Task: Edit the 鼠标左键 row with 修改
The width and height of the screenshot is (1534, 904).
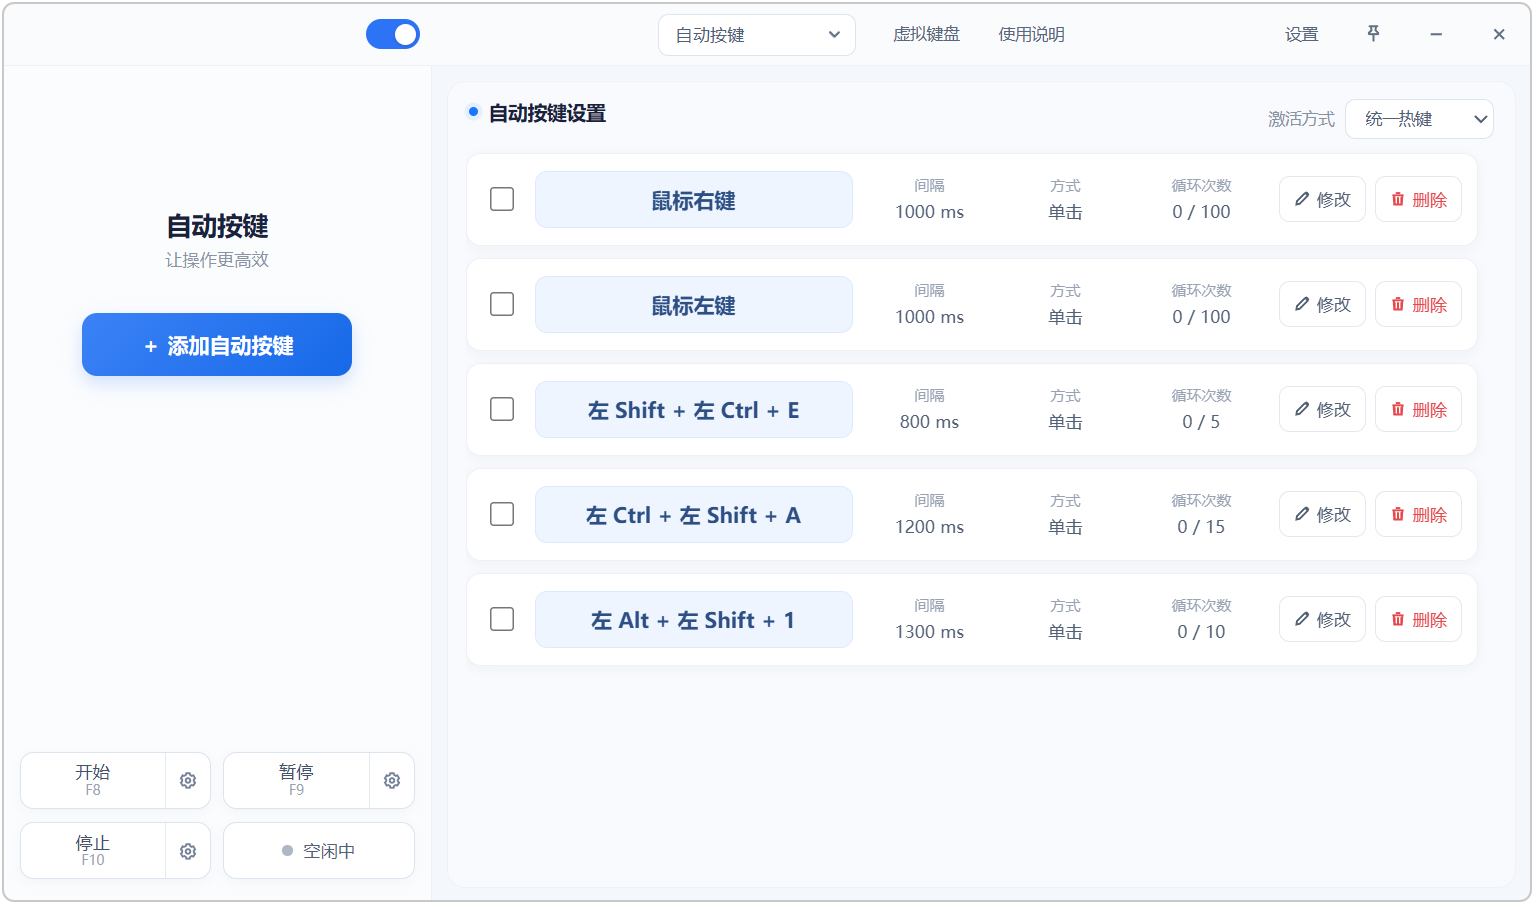Action: (x=1322, y=305)
